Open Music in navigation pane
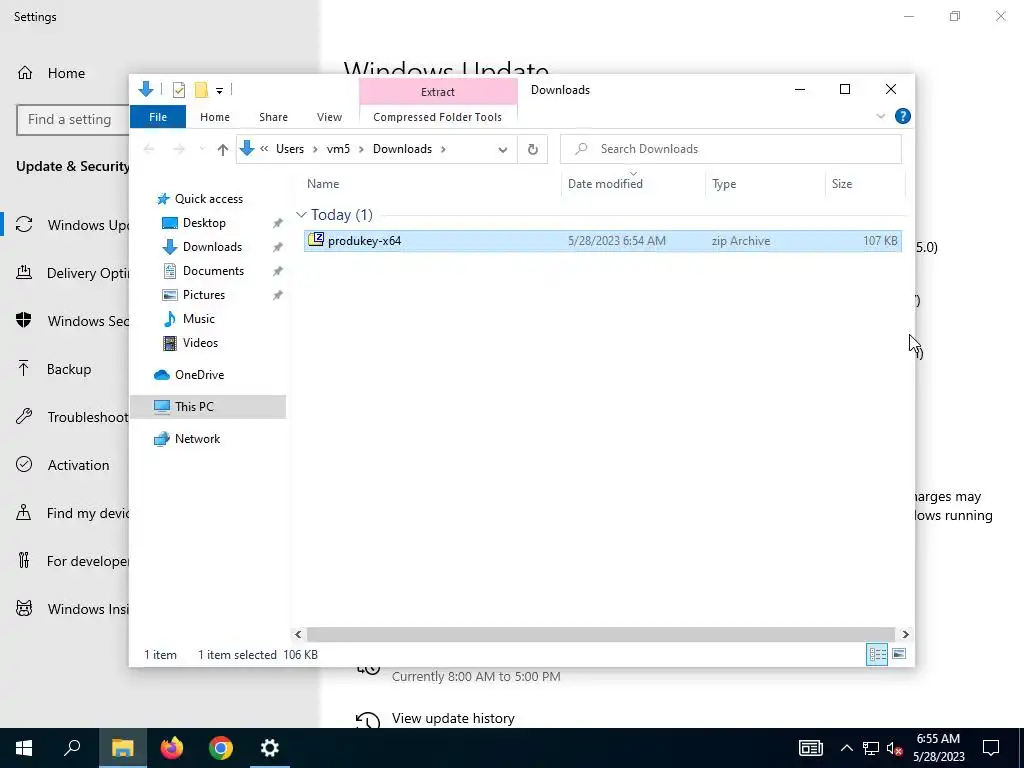The image size is (1024, 768). (x=199, y=319)
